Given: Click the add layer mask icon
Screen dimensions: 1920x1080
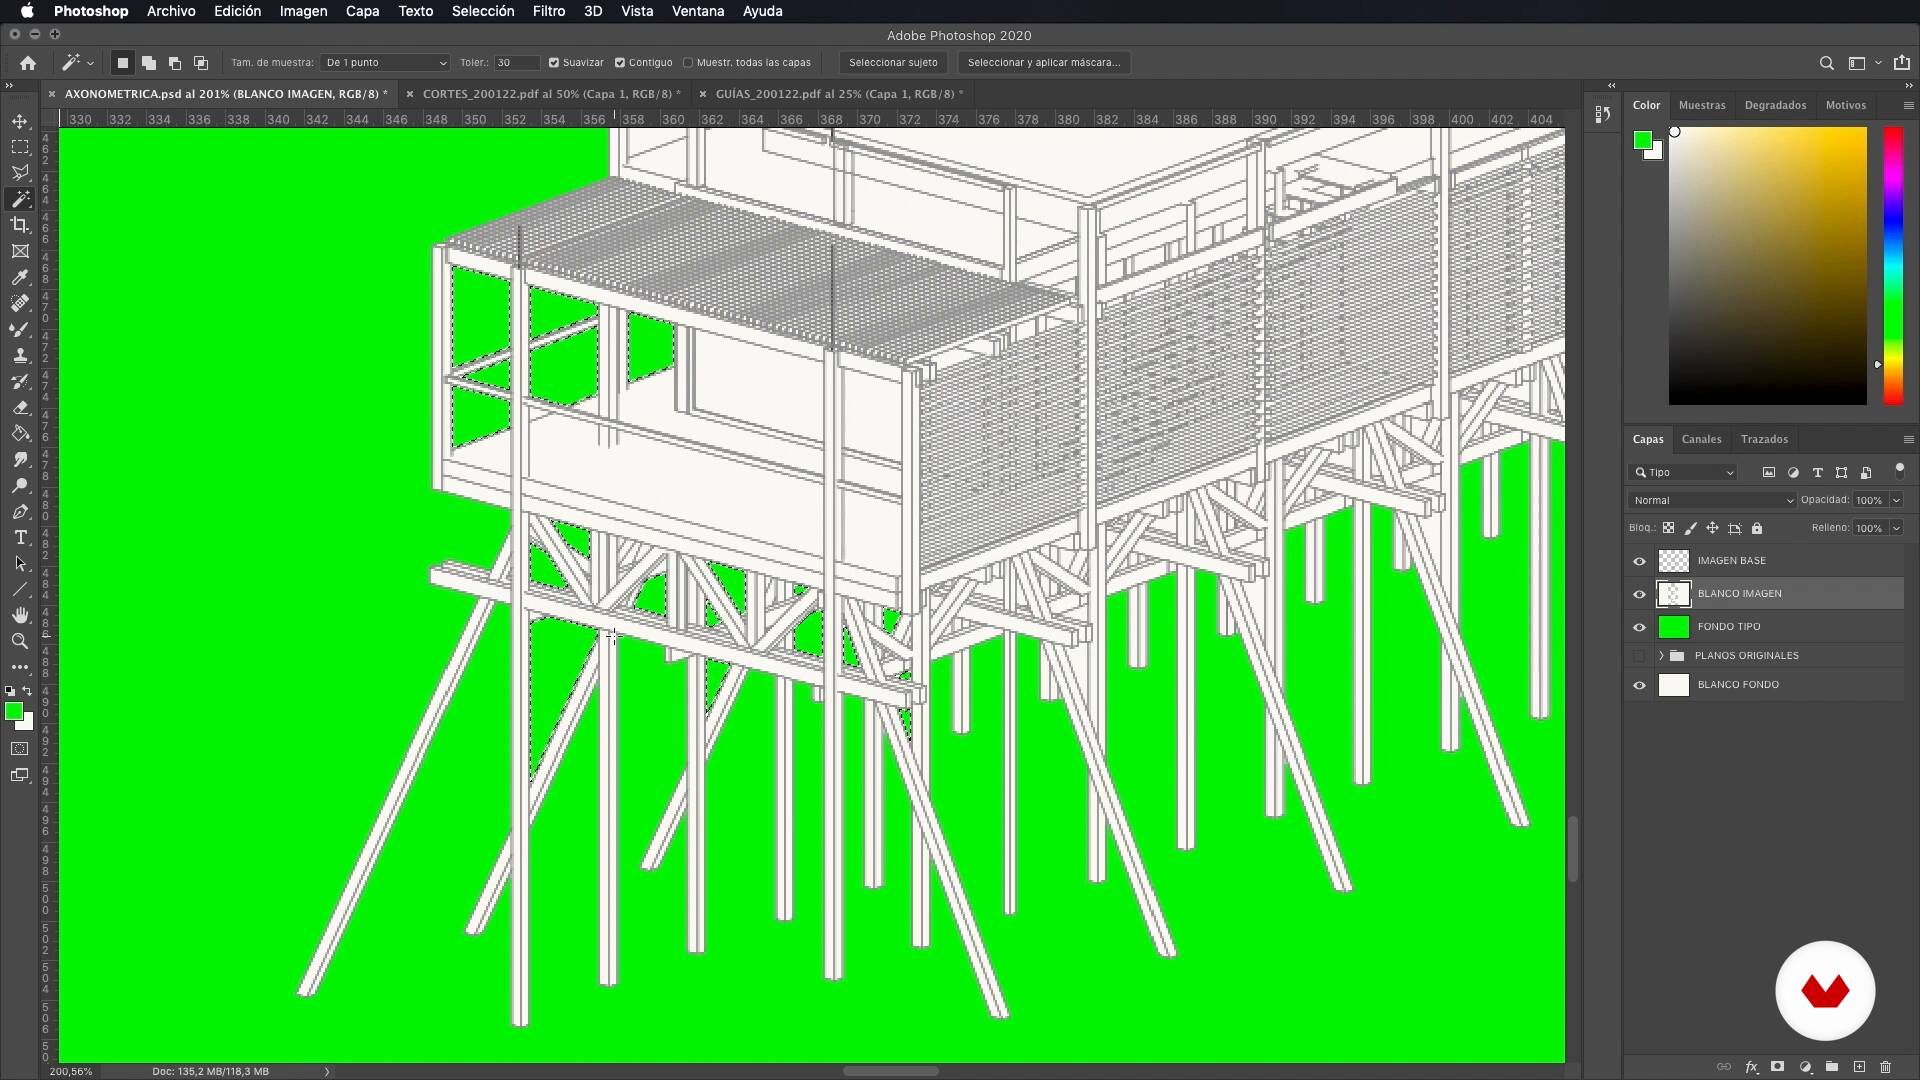Looking at the screenshot, I should pyautogui.click(x=1777, y=1067).
